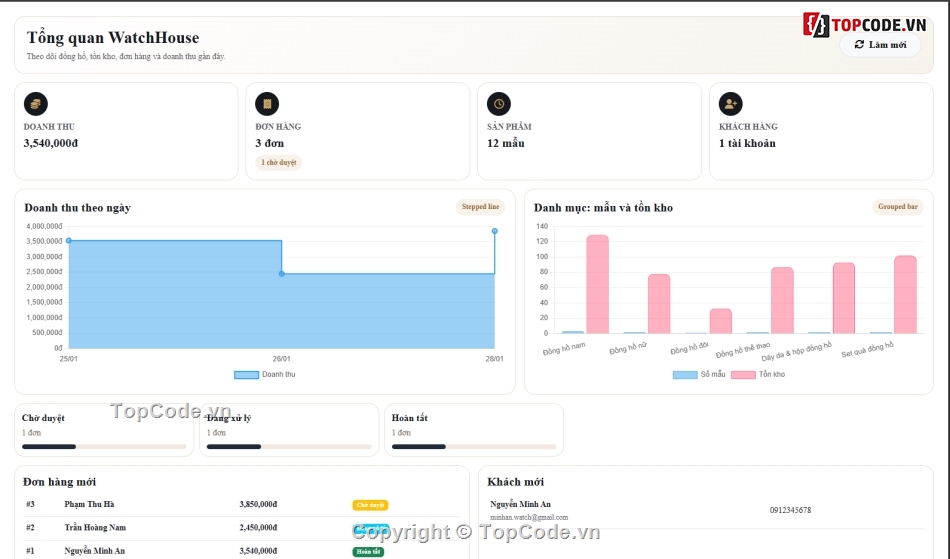Click the Chờ duyệt progress bar
This screenshot has width=950, height=559.
[x=104, y=447]
